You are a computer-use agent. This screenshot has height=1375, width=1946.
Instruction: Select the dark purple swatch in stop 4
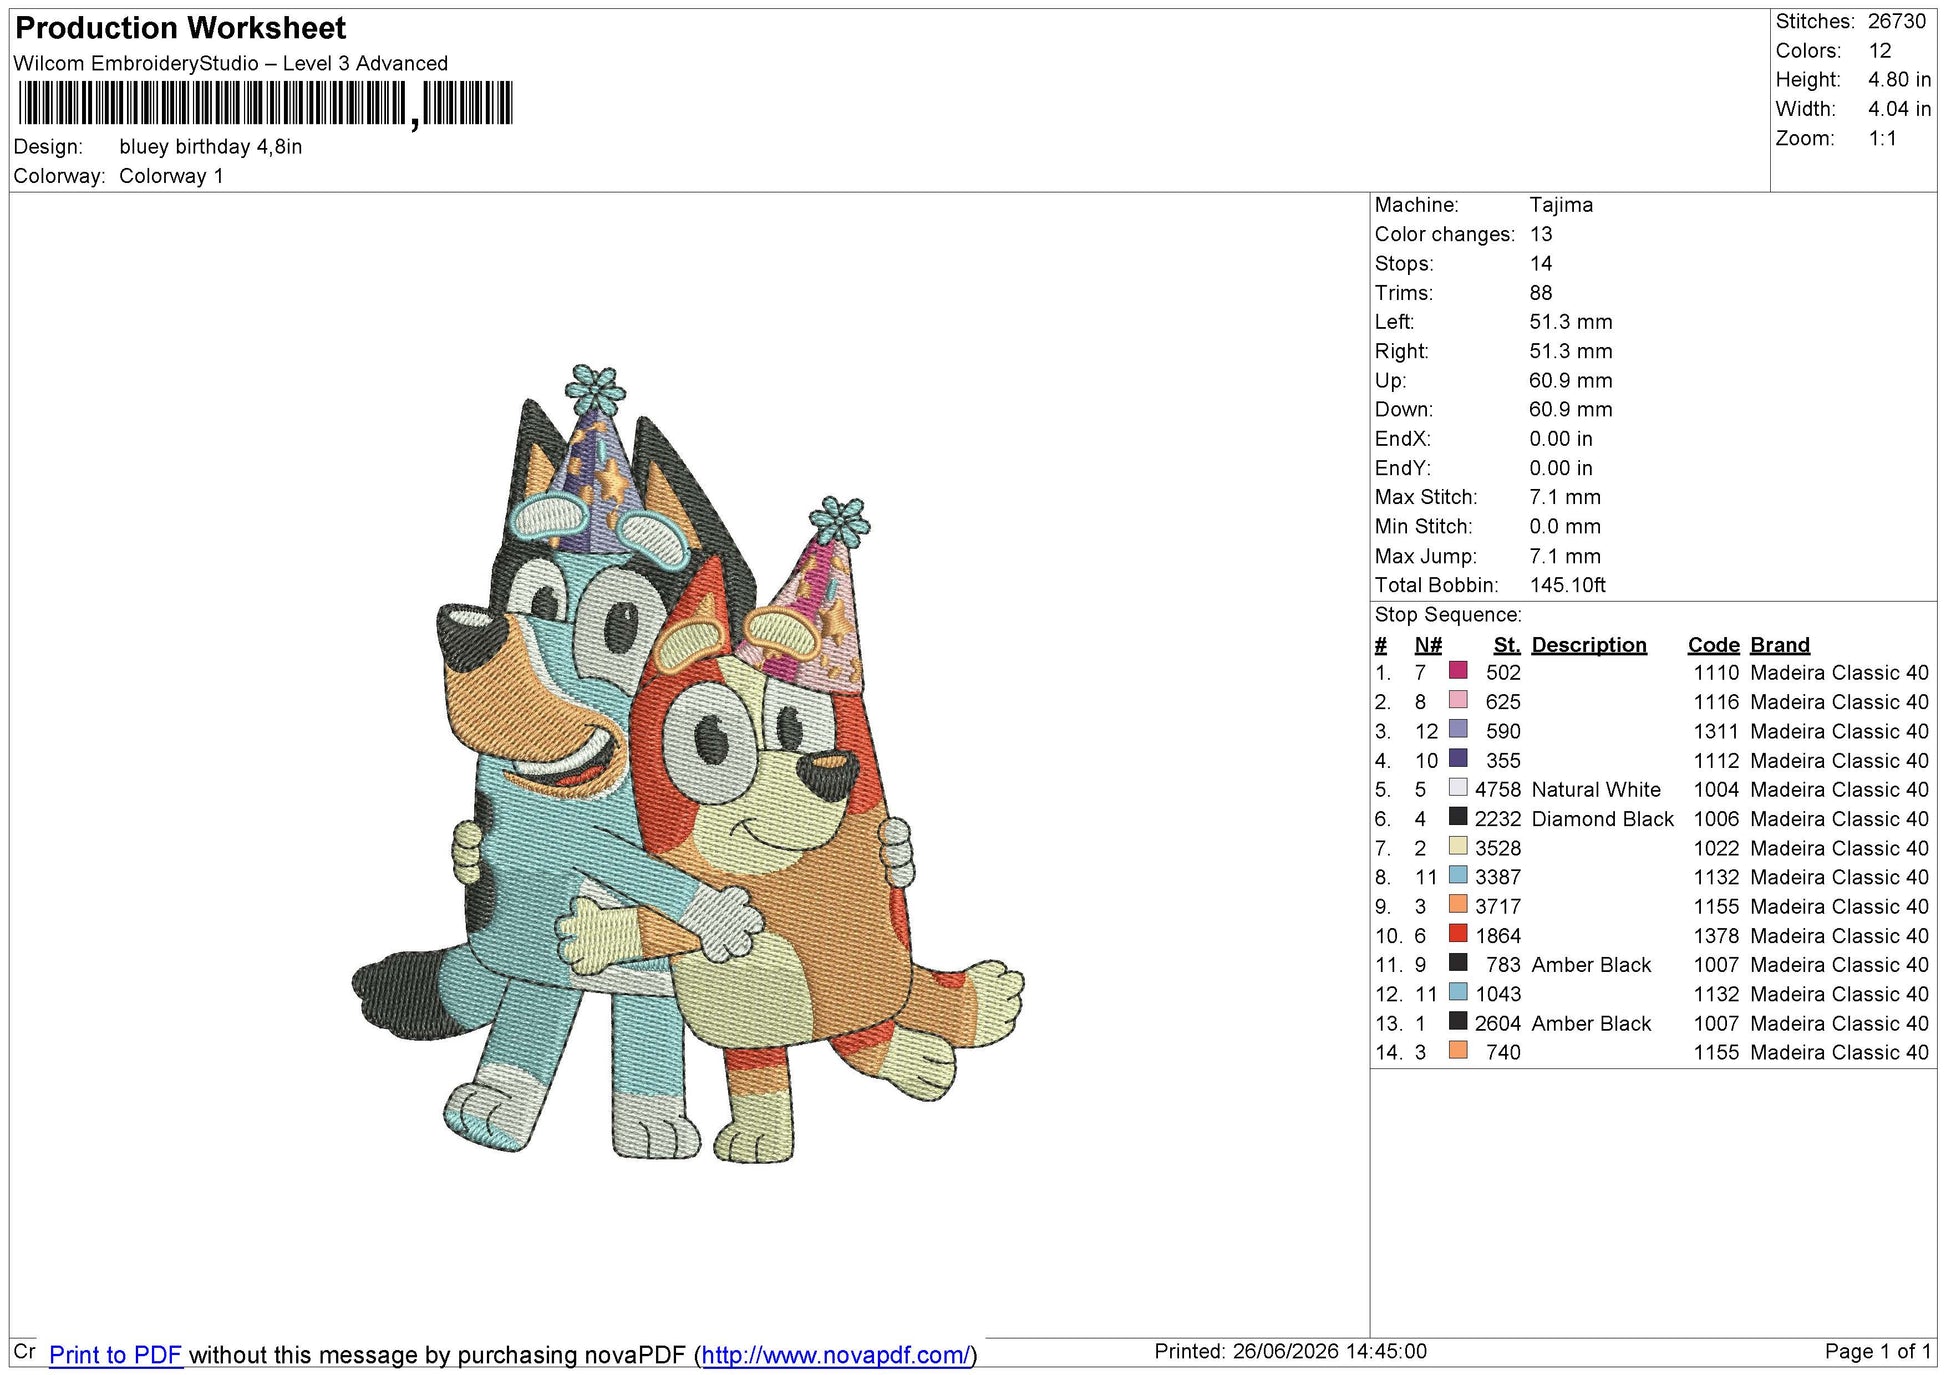pos(1458,759)
